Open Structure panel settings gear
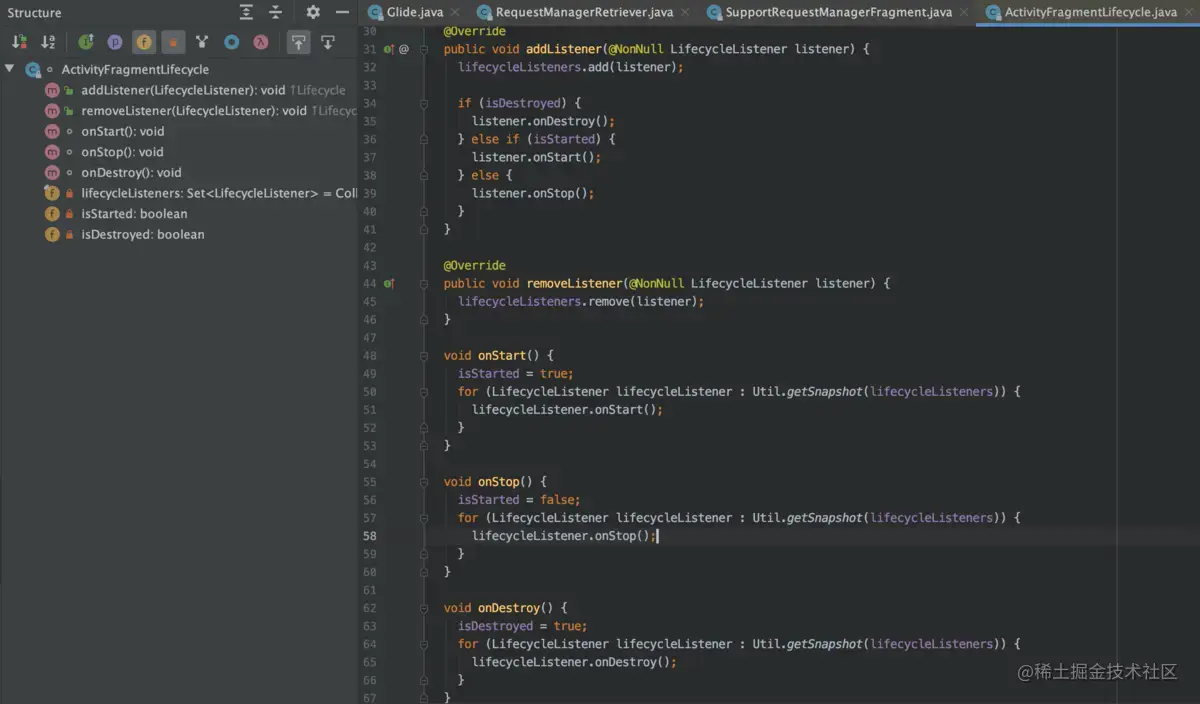 (313, 12)
